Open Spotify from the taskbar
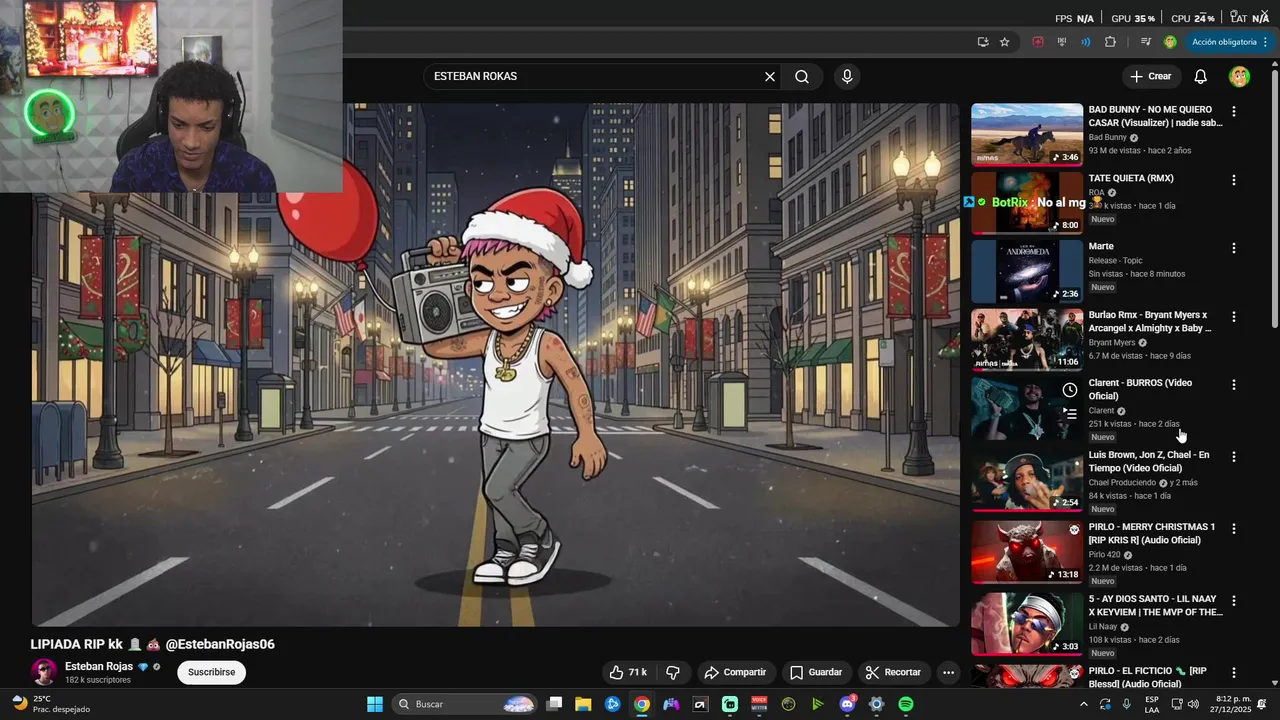Image resolution: width=1280 pixels, height=720 pixels. [905, 704]
